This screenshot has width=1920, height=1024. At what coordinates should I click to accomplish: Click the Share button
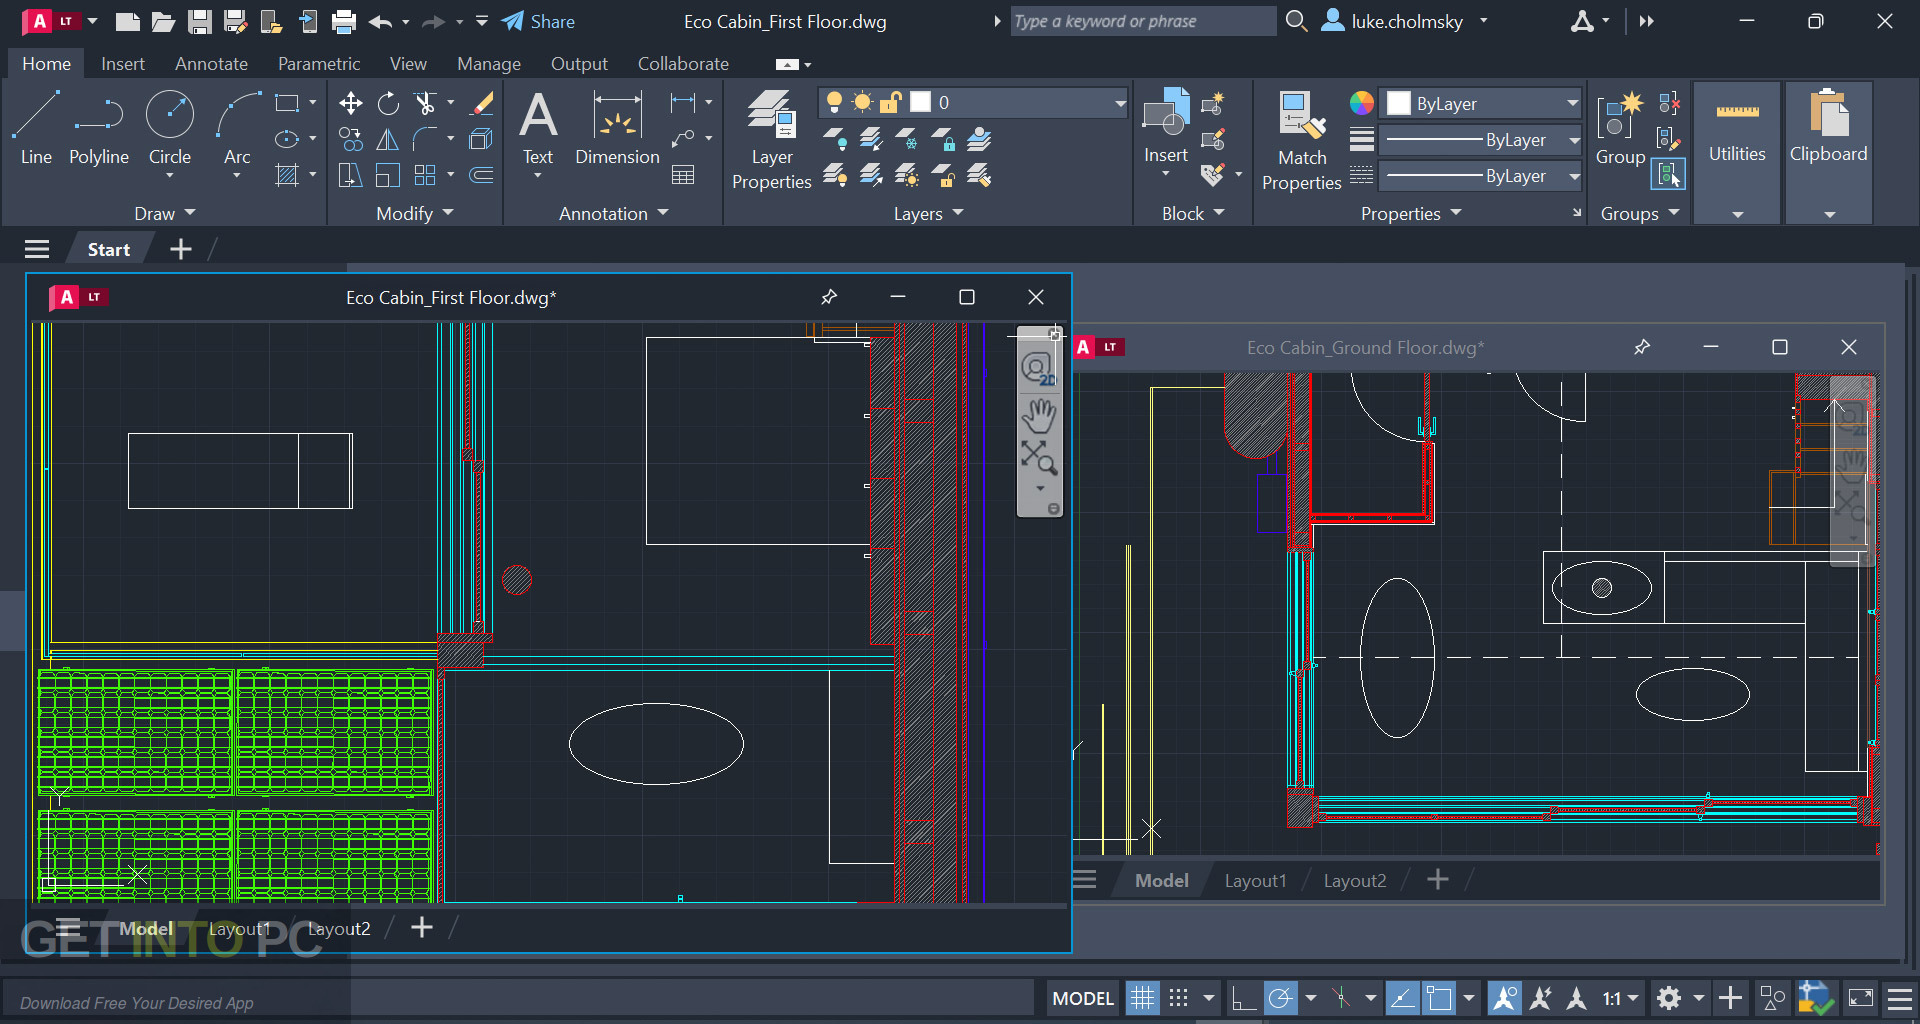click(538, 21)
